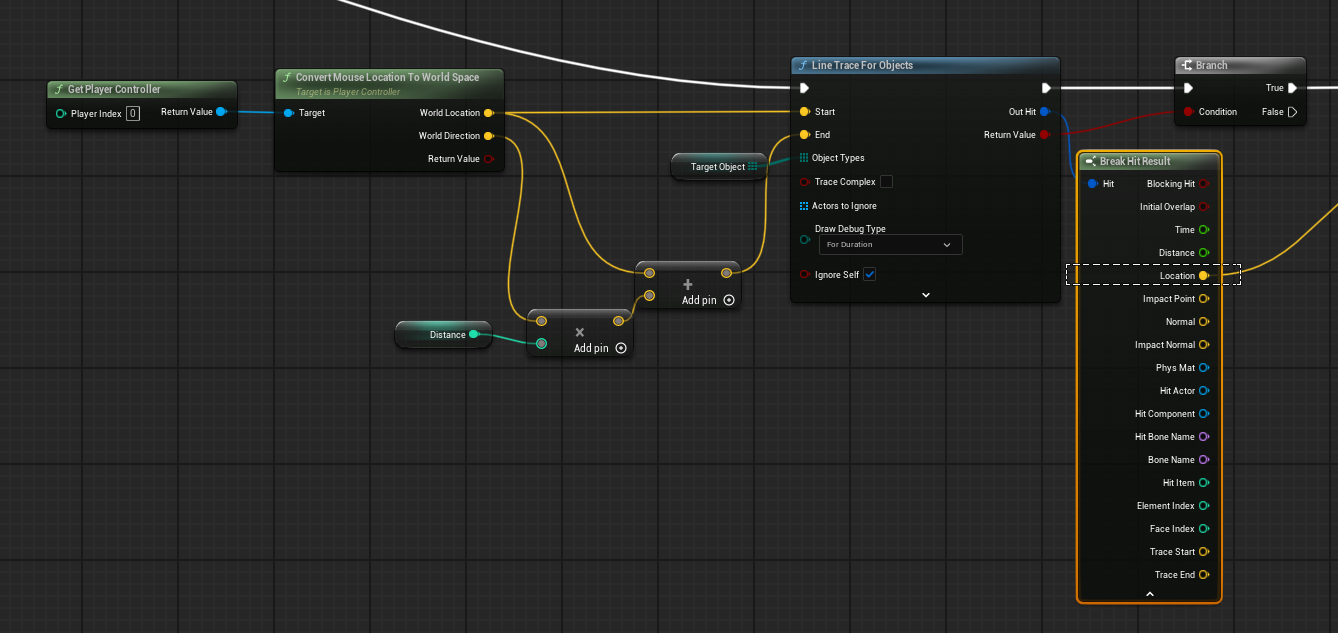1338x633 pixels.
Task: Click the World Direction output pin
Action: pos(488,136)
